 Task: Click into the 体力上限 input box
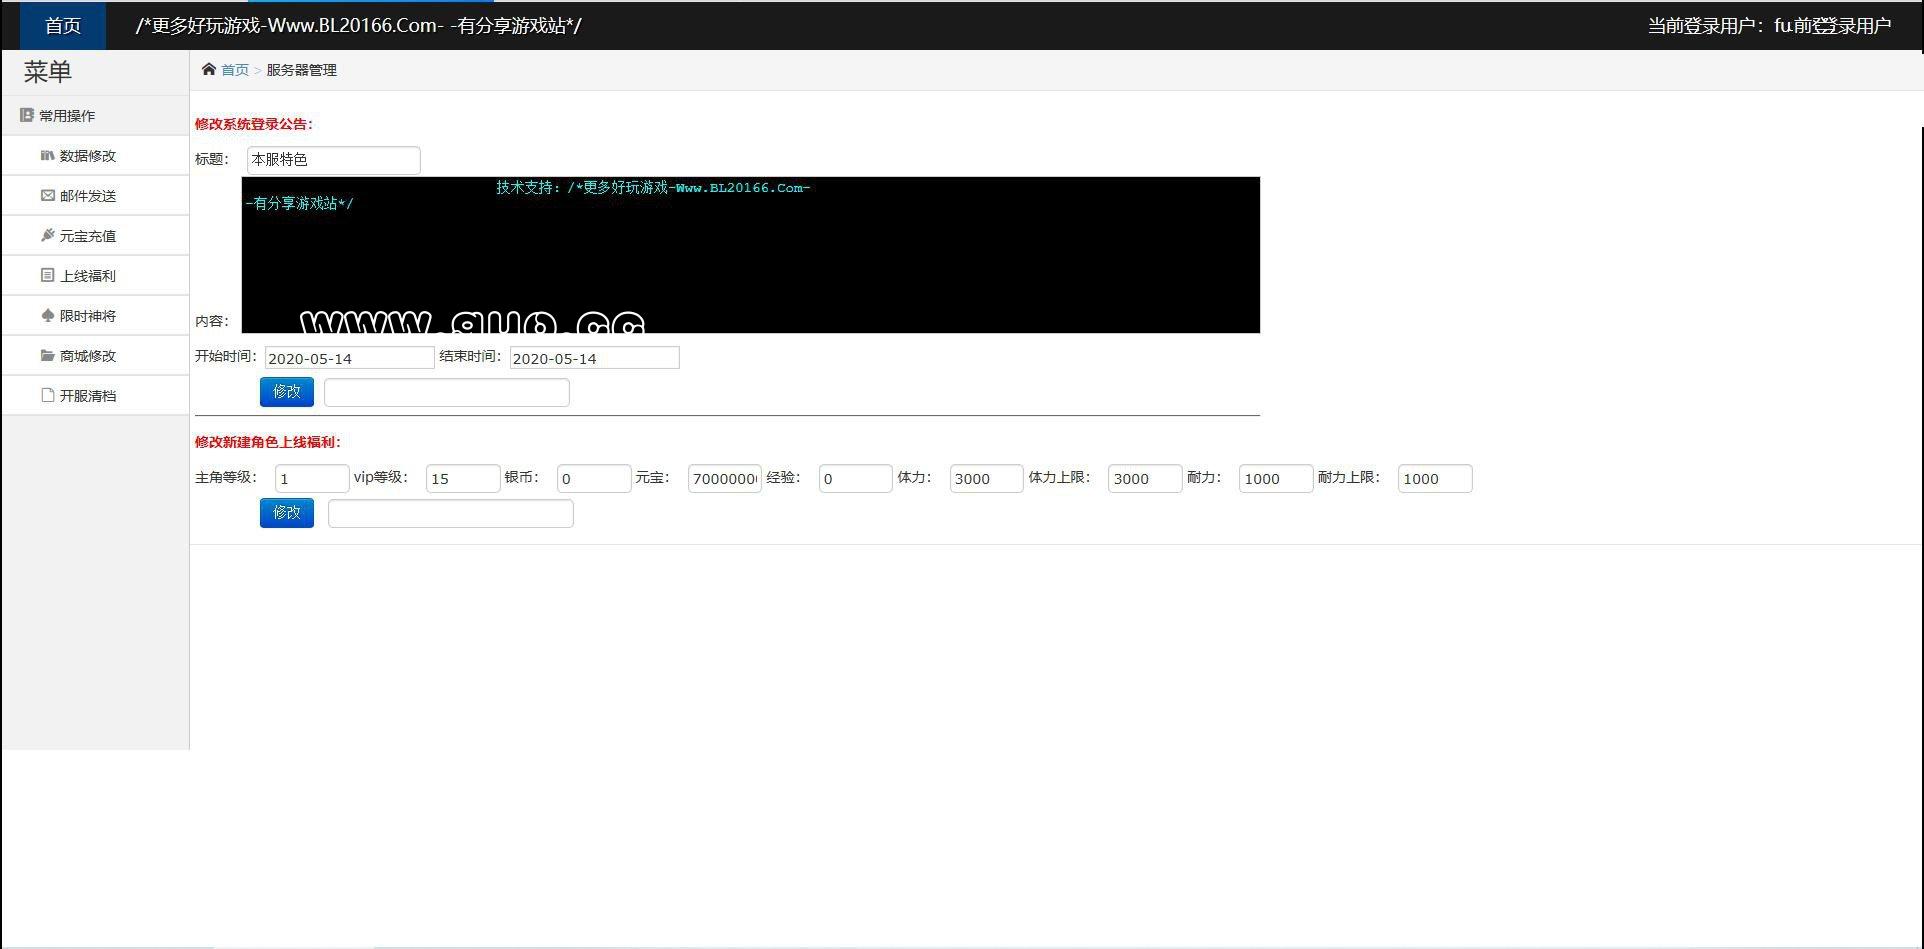[x=1144, y=479]
